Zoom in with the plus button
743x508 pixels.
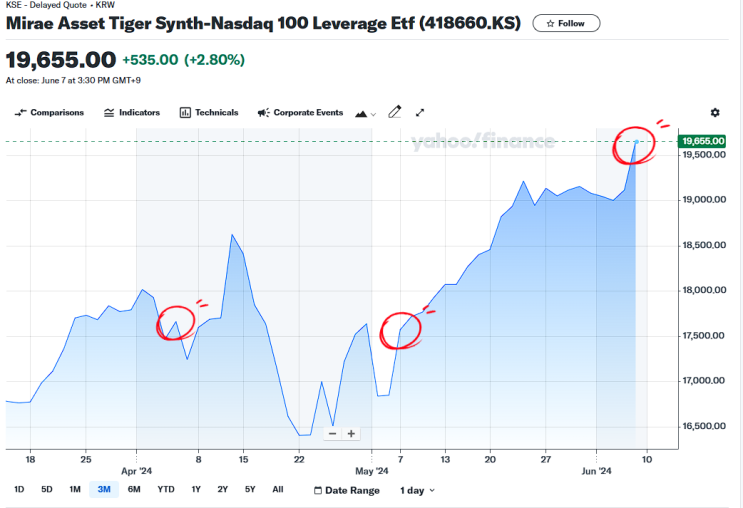click(351, 434)
